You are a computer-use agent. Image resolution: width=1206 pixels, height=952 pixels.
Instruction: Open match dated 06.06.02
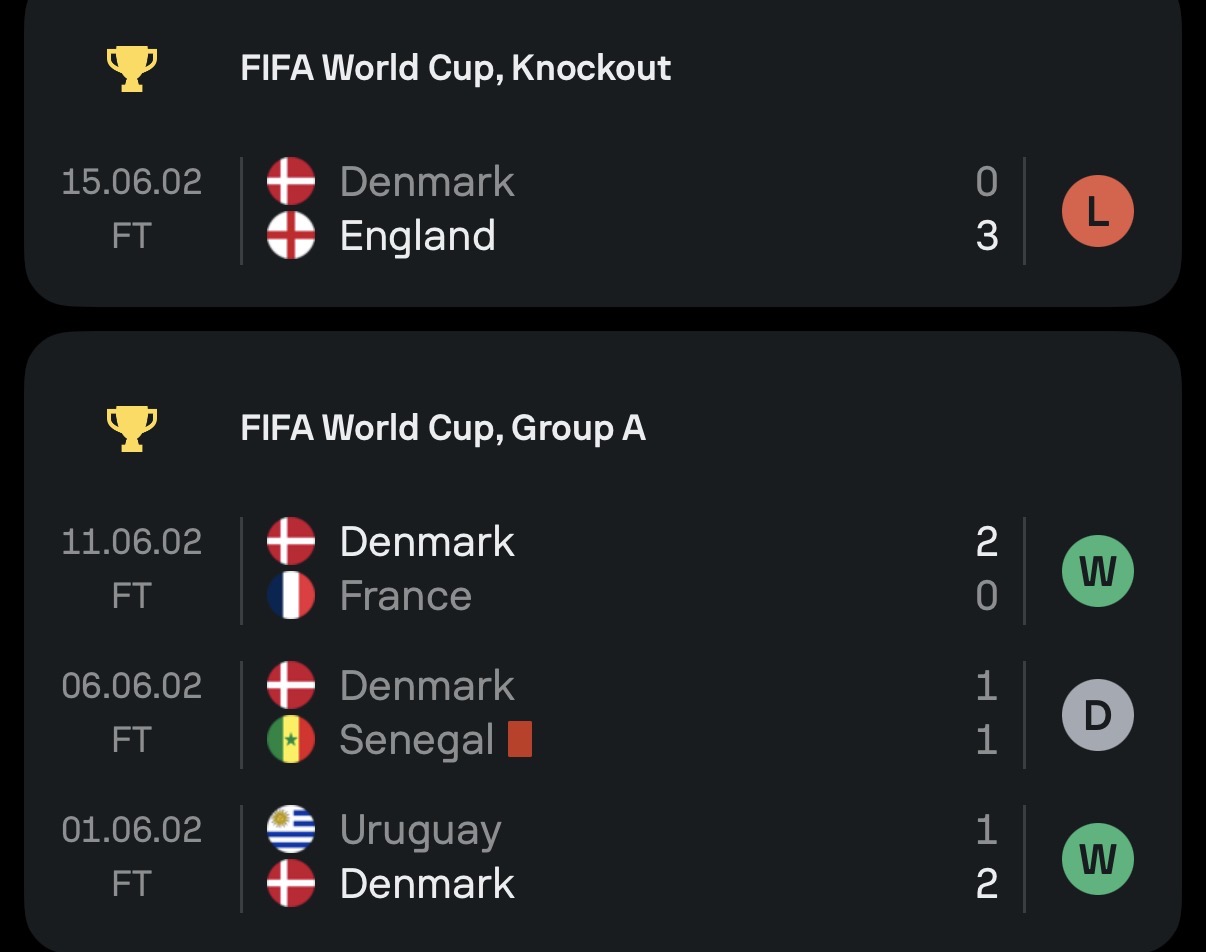(132, 686)
